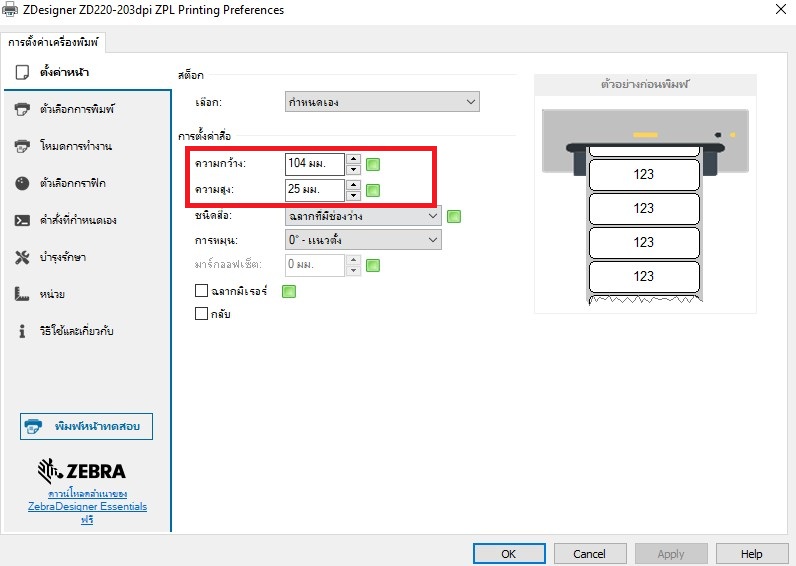
Task: Enable the inverse checkbox
Action: (x=202, y=314)
